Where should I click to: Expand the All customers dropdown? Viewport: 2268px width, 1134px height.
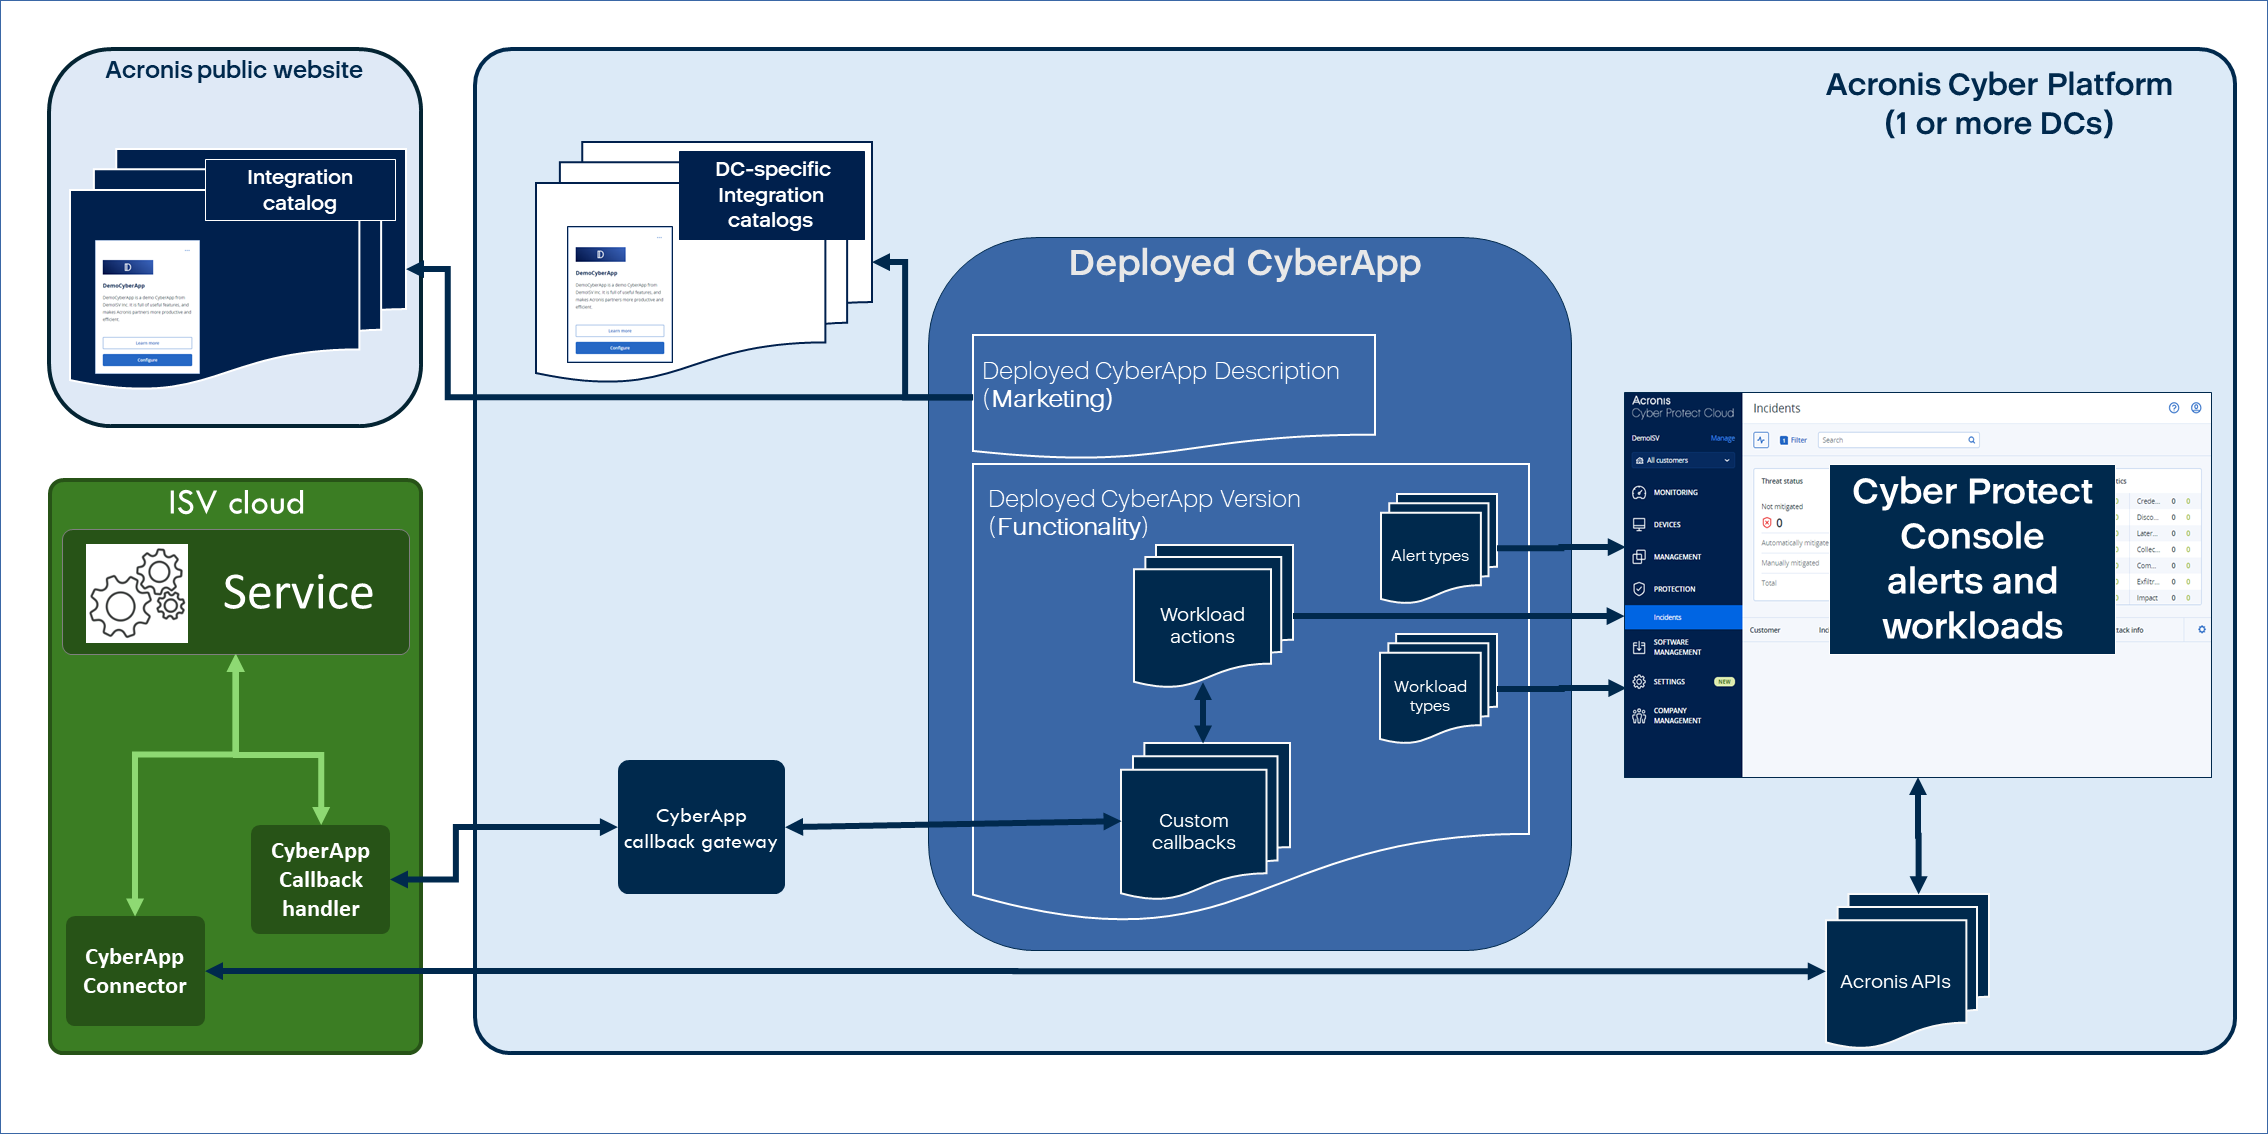(x=1683, y=460)
